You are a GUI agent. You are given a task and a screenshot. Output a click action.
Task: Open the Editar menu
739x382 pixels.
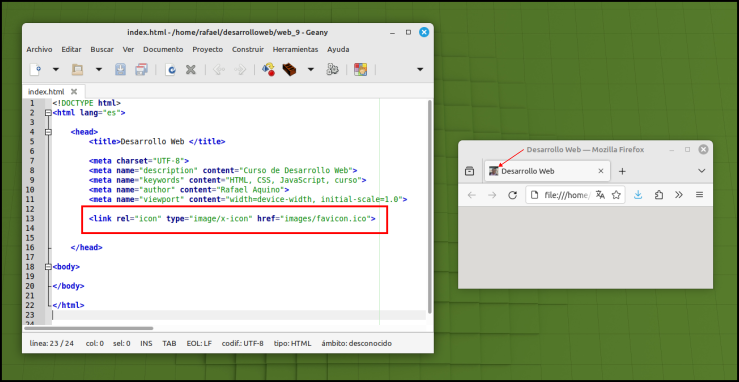tap(72, 49)
